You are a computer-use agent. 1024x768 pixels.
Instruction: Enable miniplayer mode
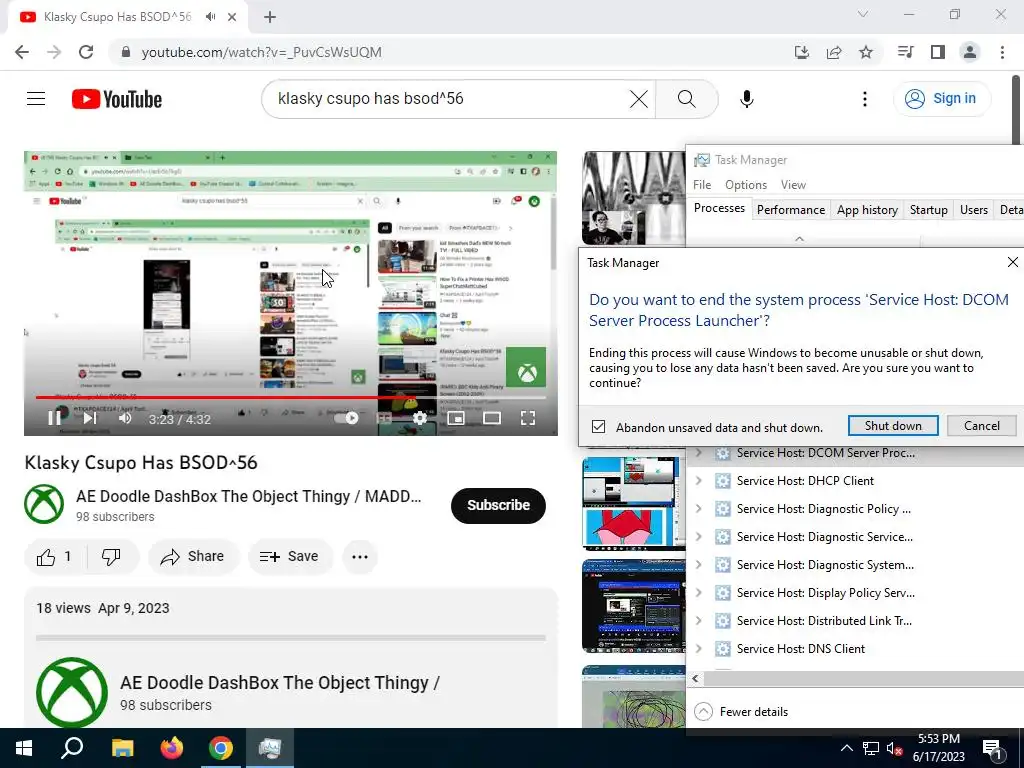point(456,418)
